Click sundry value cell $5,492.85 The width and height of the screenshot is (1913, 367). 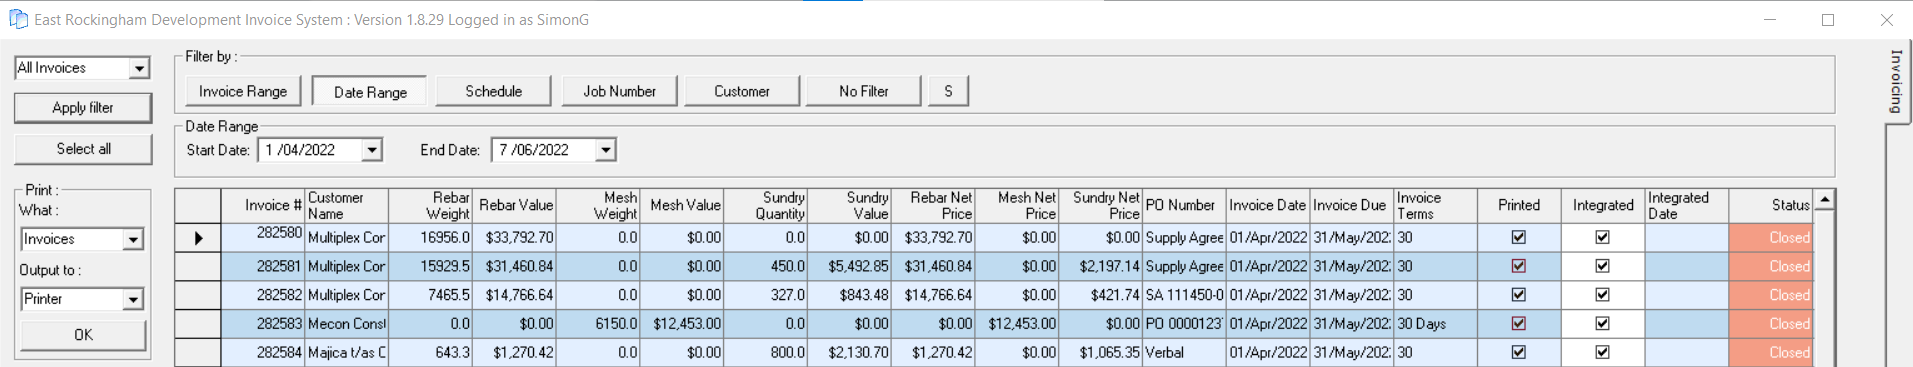850,266
